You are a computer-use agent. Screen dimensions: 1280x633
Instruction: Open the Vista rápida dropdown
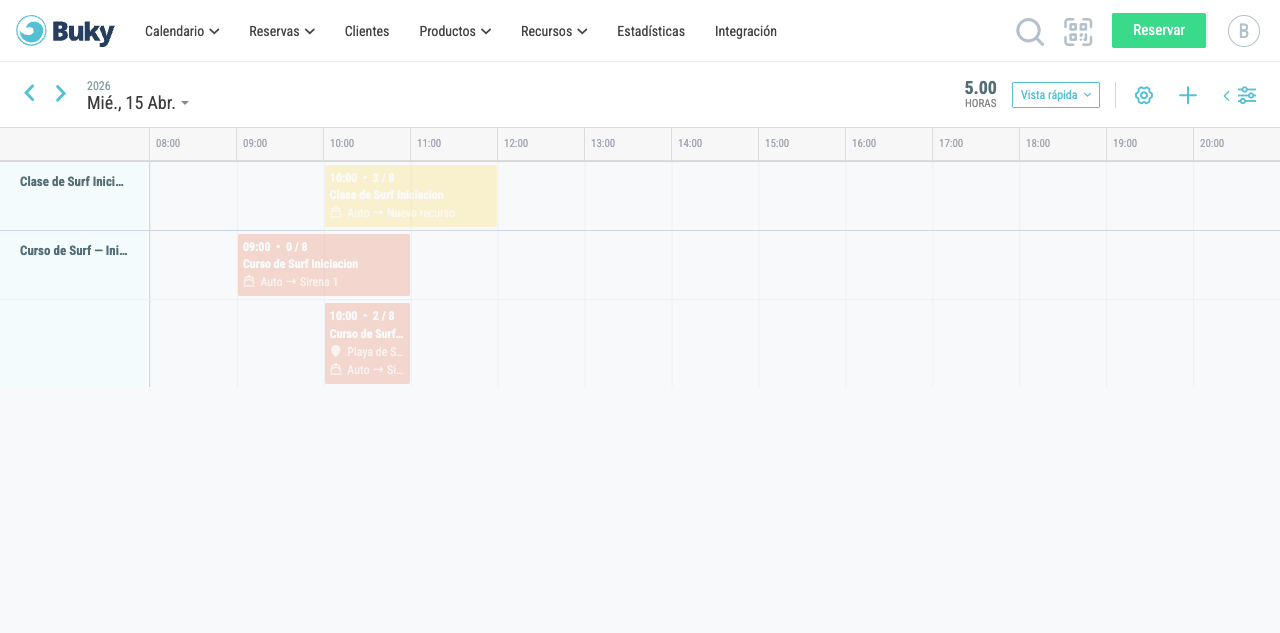tap(1056, 95)
